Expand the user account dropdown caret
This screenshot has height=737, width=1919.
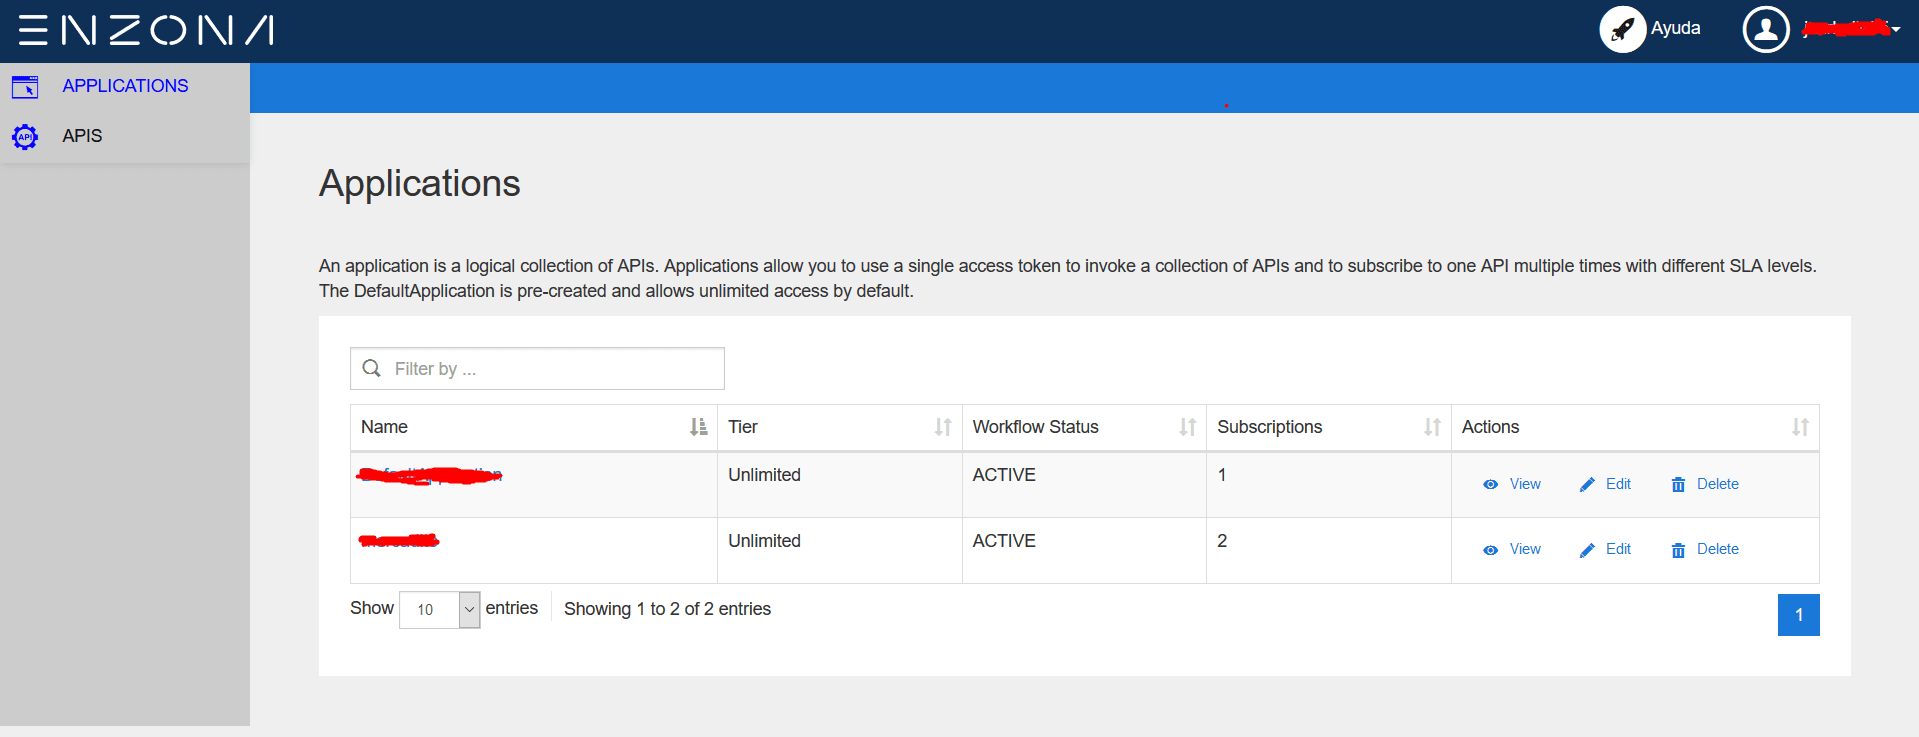[x=1896, y=29]
